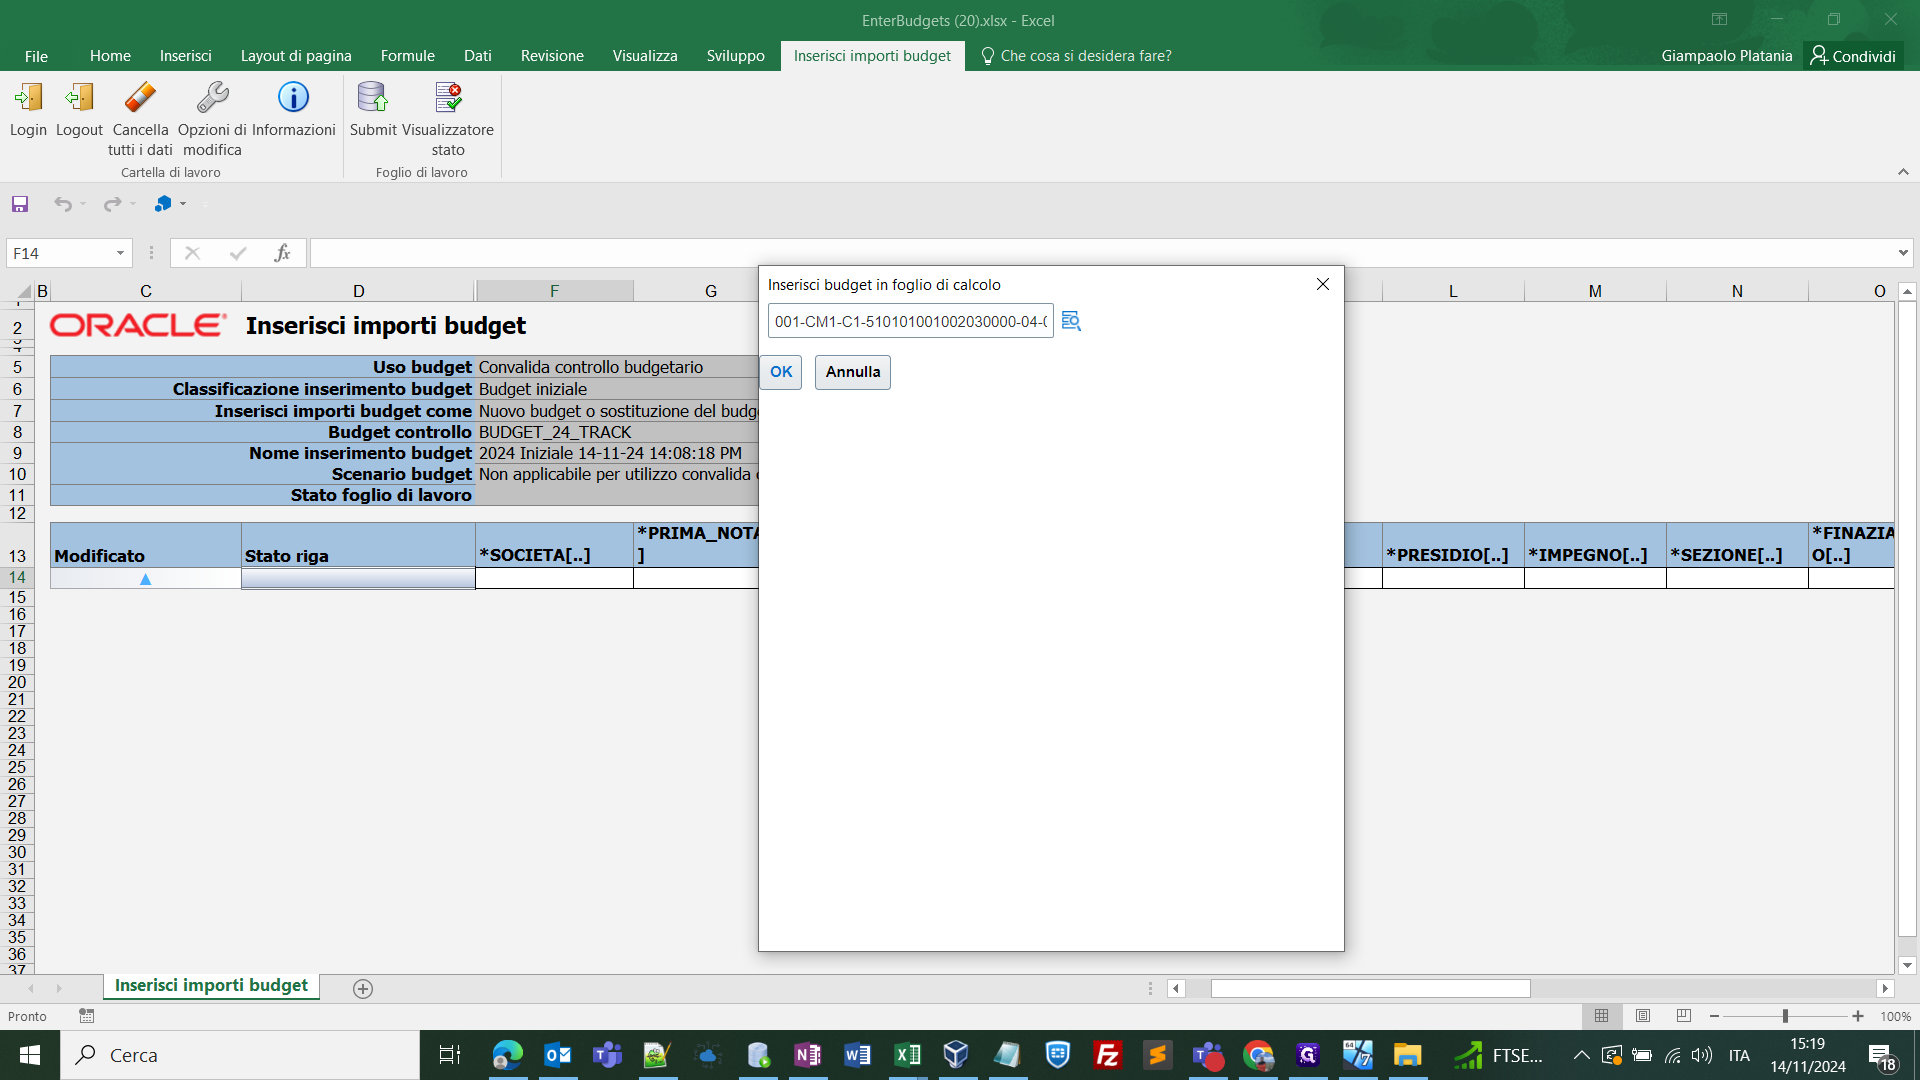Click the 100% zoom level text
Image resolution: width=1920 pixels, height=1080 pixels.
[x=1895, y=1016]
